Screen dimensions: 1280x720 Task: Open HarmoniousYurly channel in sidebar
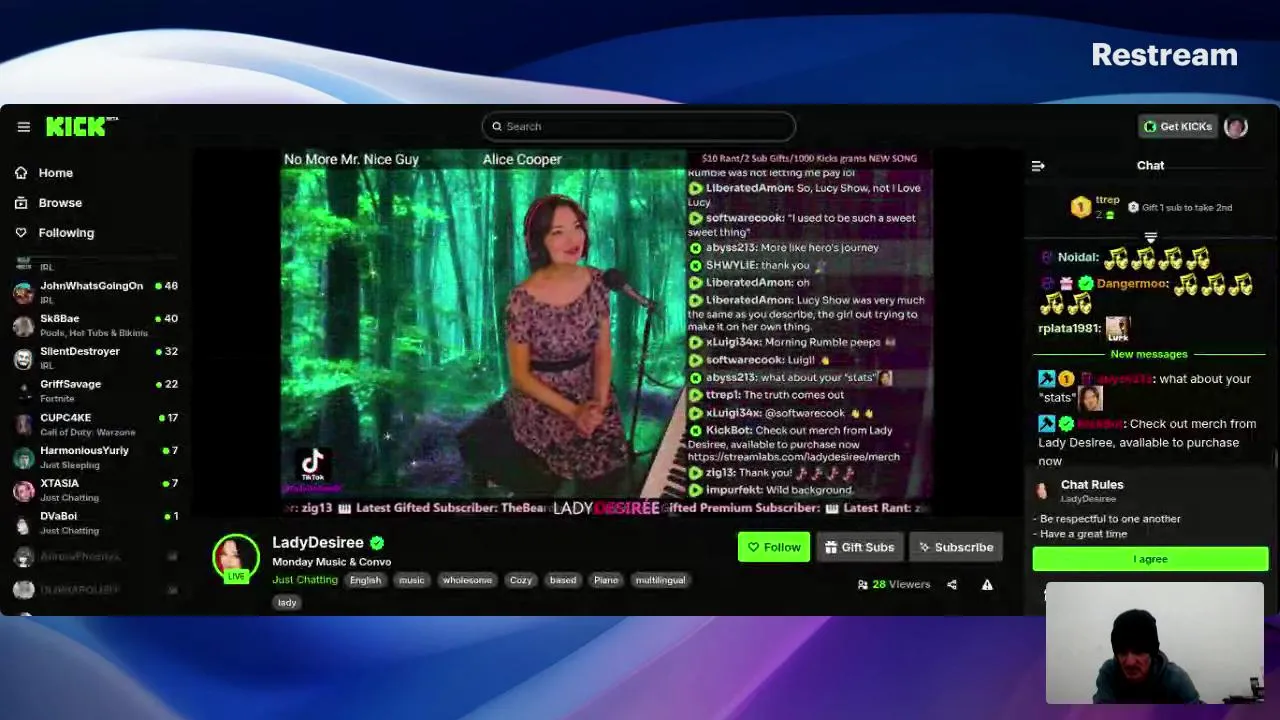[95, 457]
